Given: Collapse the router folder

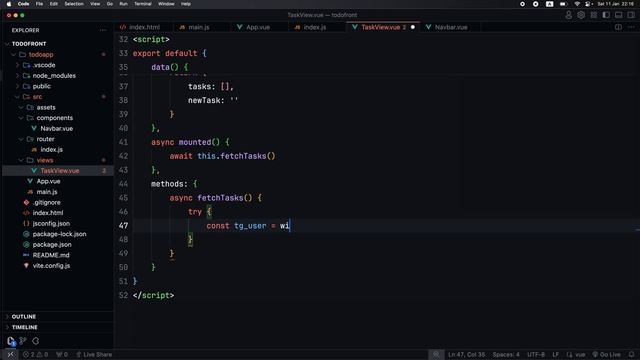Looking at the screenshot, I should [45, 139].
